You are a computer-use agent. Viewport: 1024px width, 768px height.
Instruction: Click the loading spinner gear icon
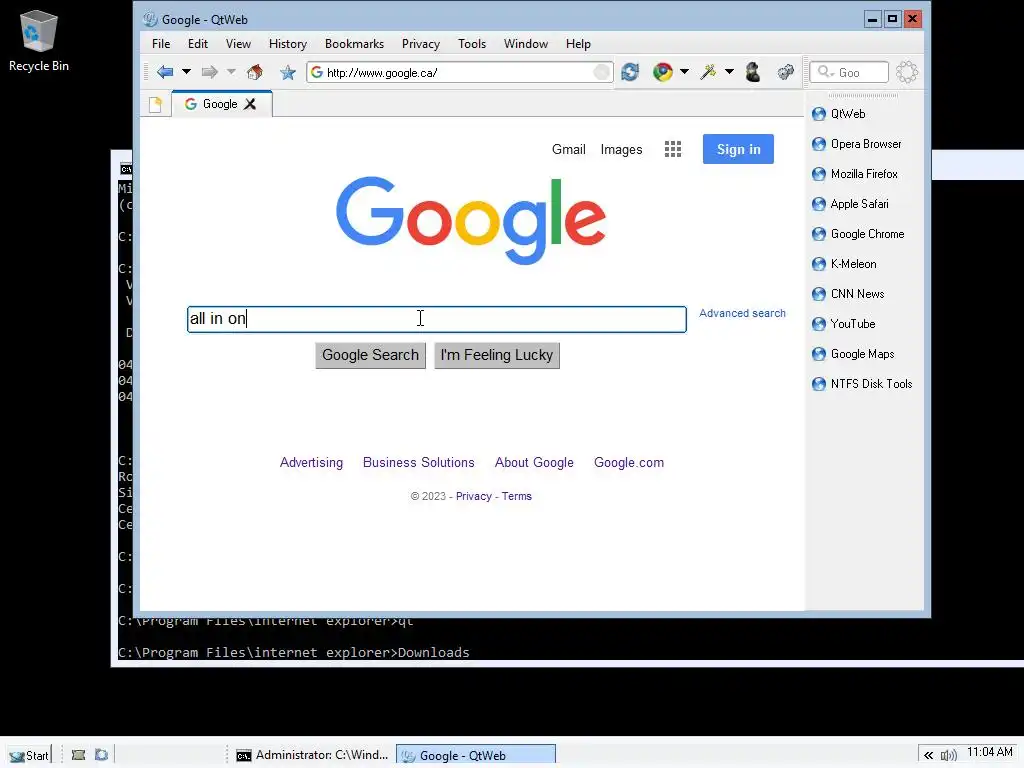906,72
